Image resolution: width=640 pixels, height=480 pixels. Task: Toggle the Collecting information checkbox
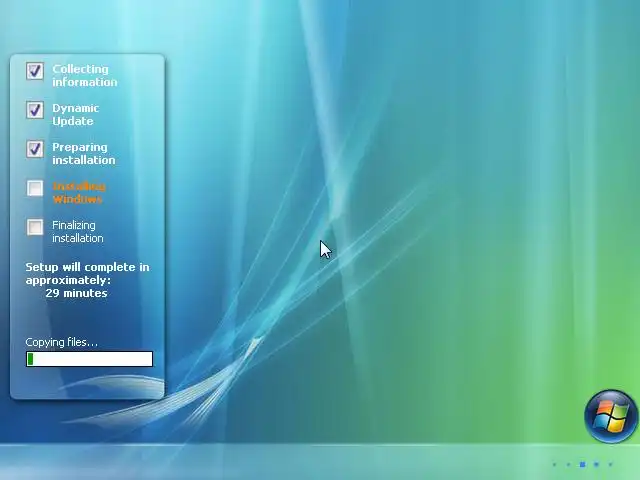35,71
